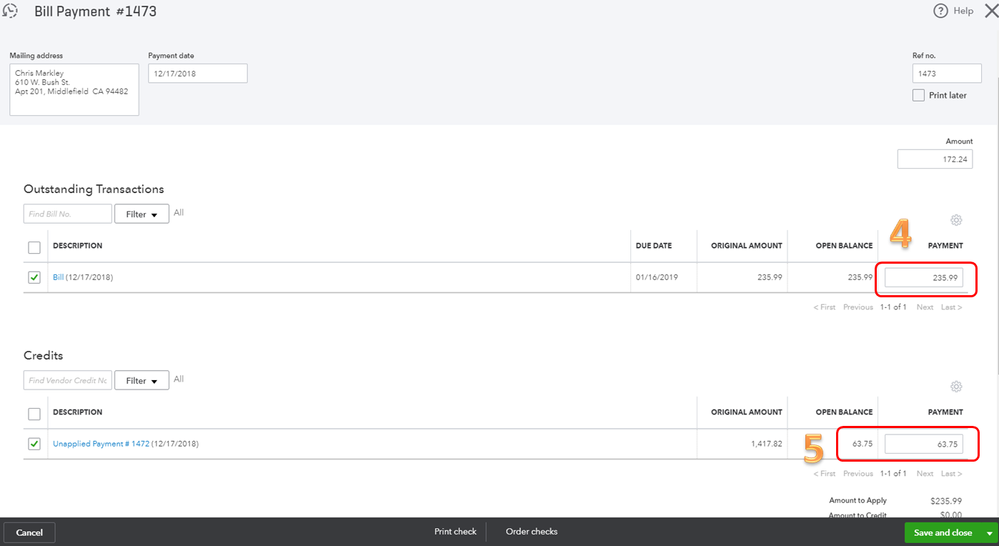The image size is (999, 546).
Task: Click the credit open balance 63.75 value
Action: tap(862, 443)
